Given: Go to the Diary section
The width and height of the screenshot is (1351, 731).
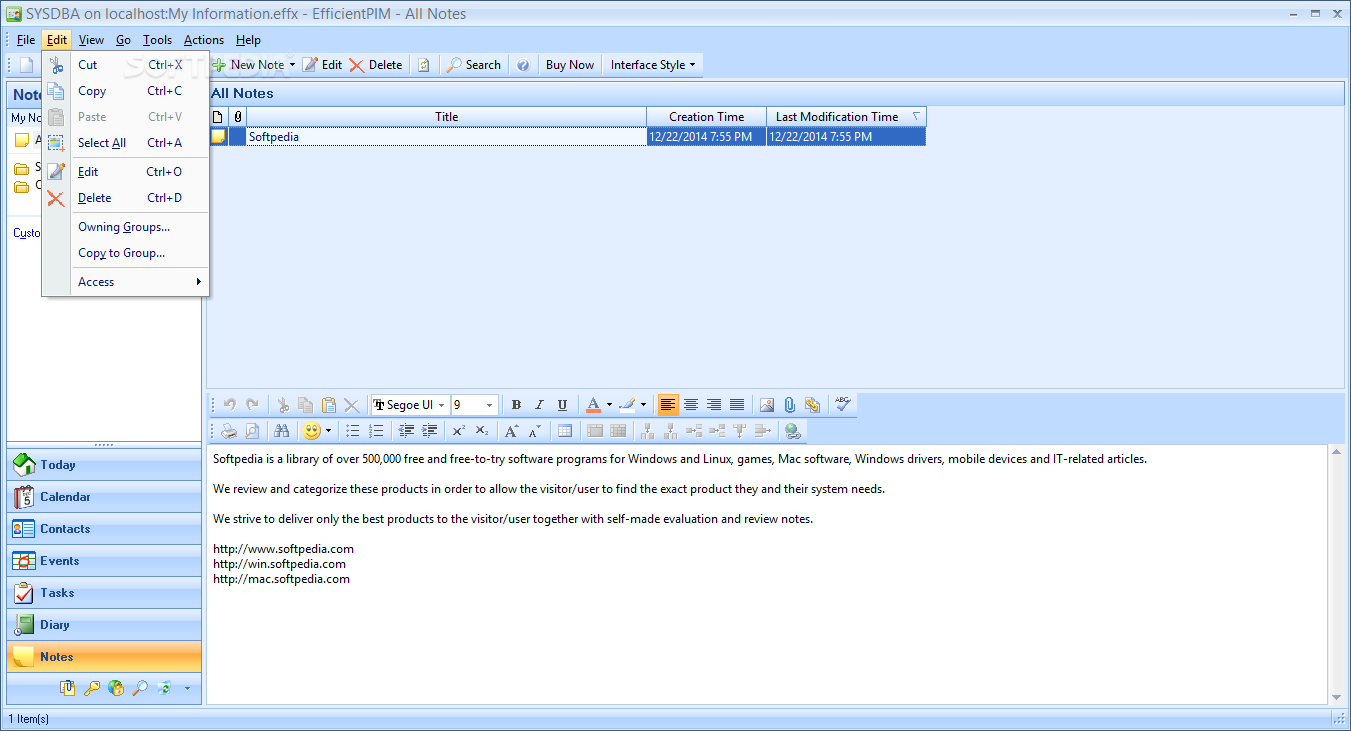Looking at the screenshot, I should point(104,625).
